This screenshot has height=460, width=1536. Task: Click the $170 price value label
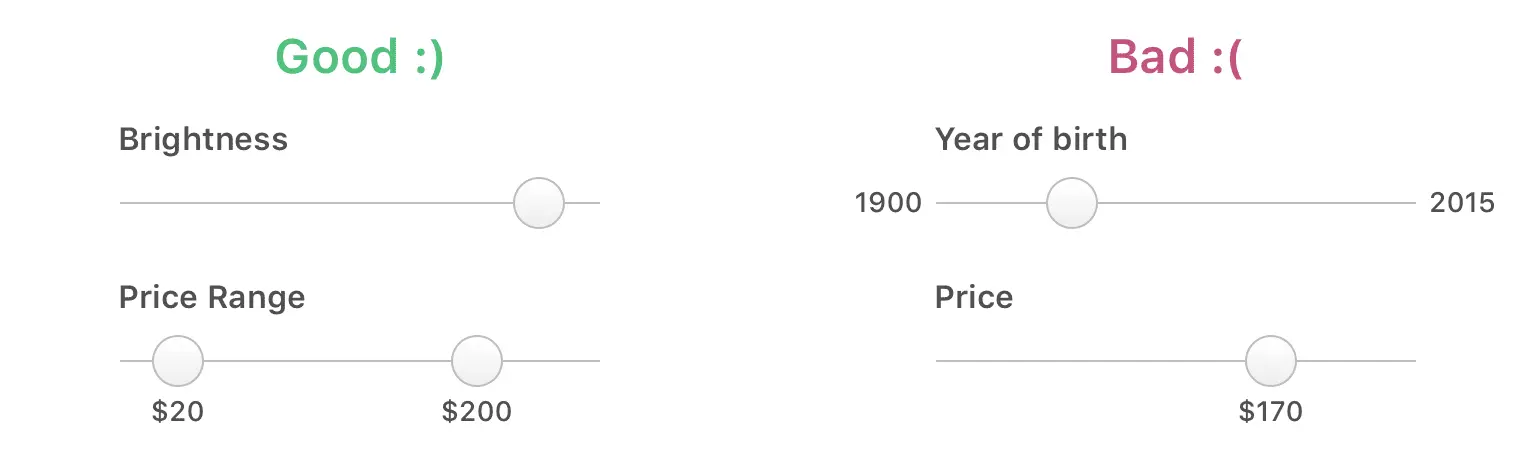[x=1271, y=412]
